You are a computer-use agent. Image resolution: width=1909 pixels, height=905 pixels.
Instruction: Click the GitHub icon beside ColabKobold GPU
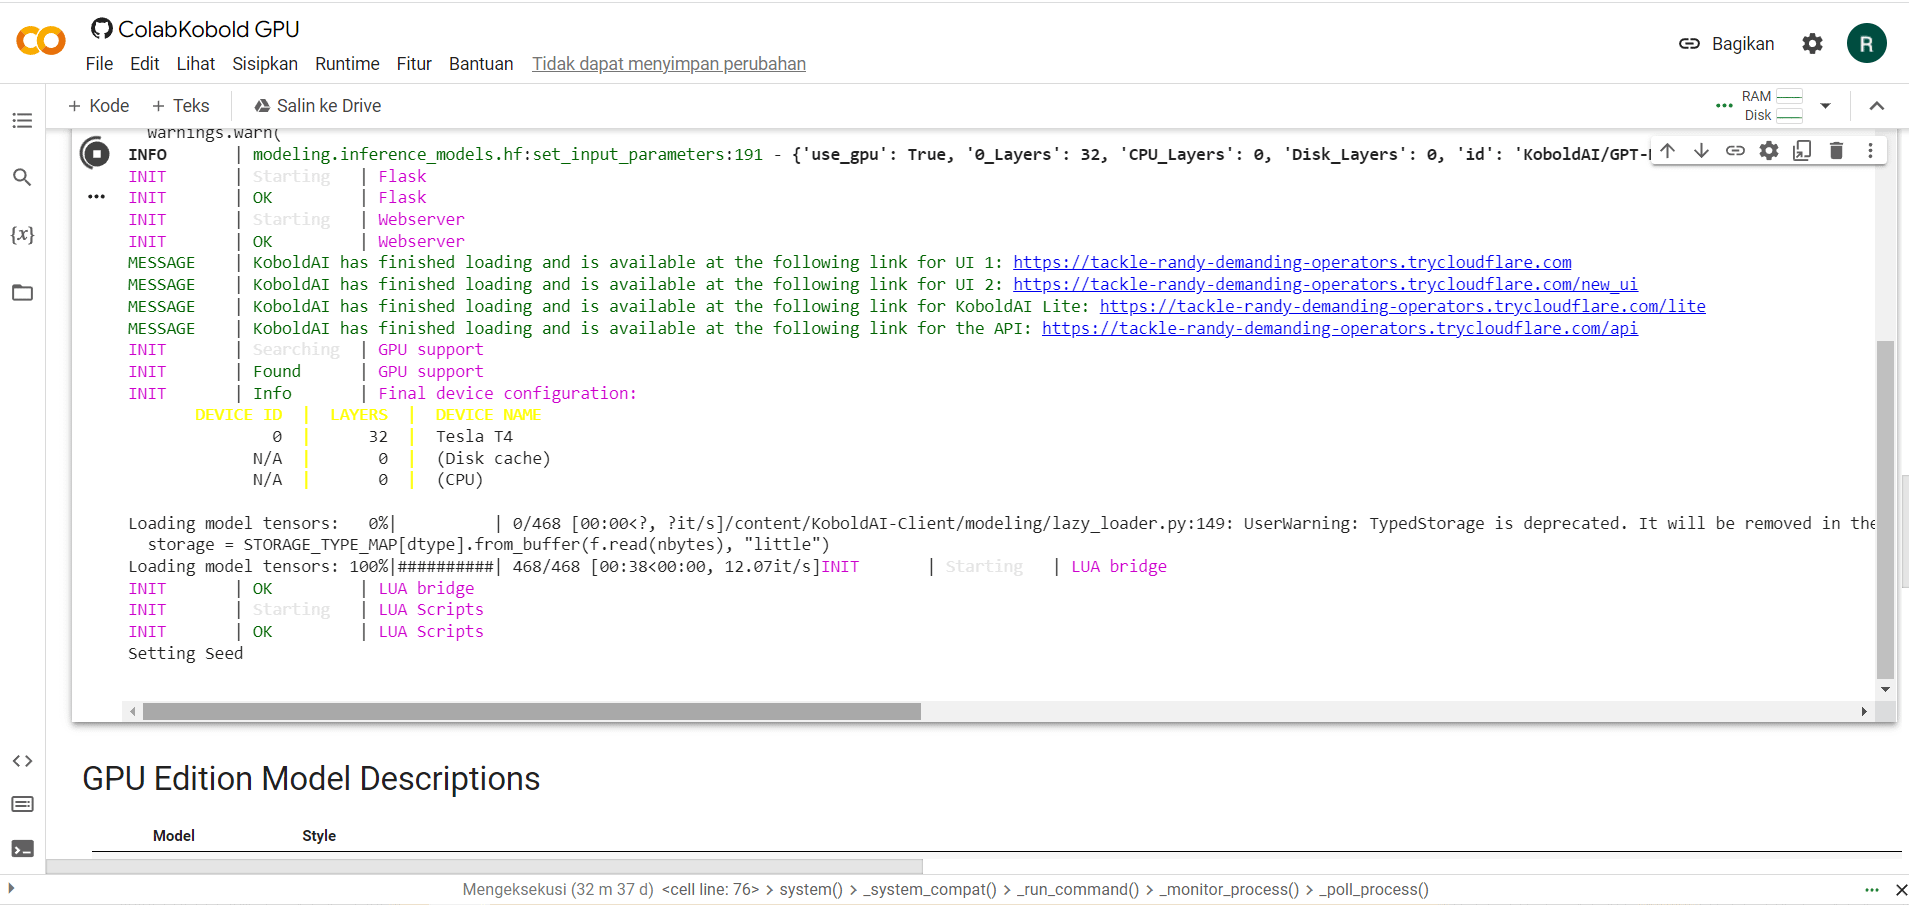coord(101,28)
